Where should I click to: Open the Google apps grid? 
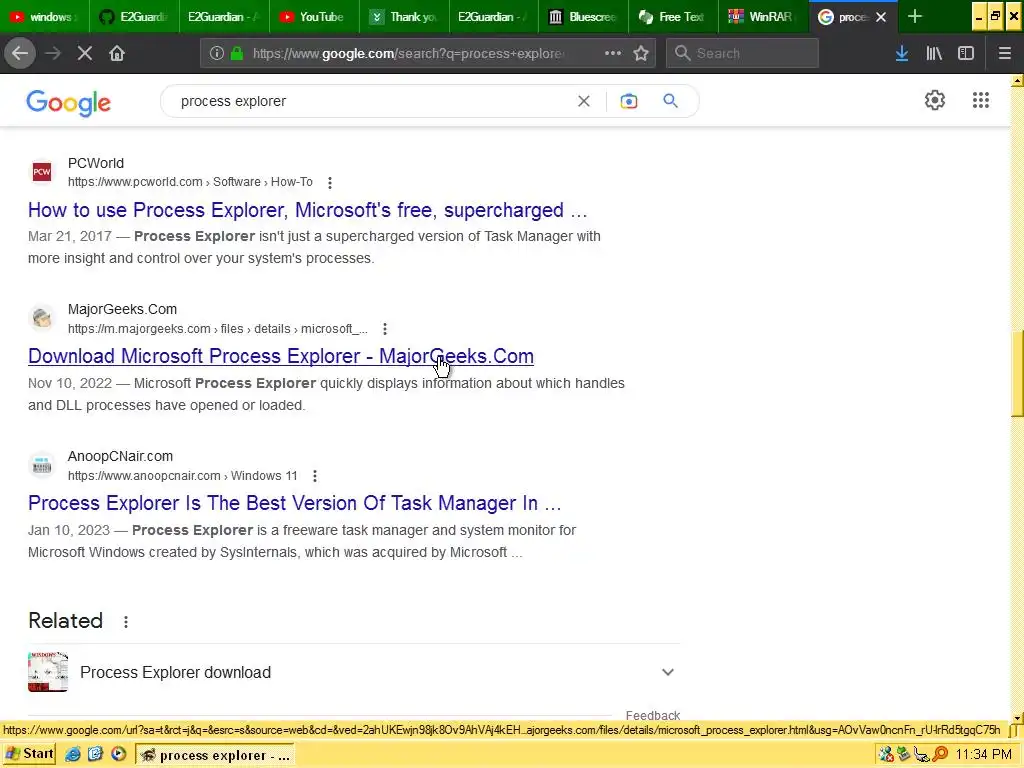click(x=981, y=100)
